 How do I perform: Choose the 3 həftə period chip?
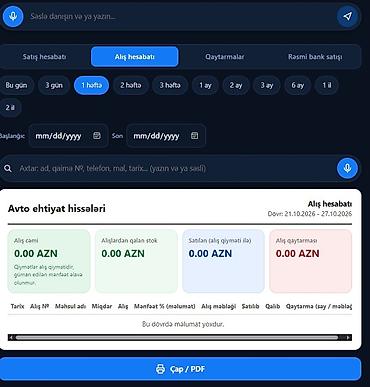pyautogui.click(x=170, y=85)
